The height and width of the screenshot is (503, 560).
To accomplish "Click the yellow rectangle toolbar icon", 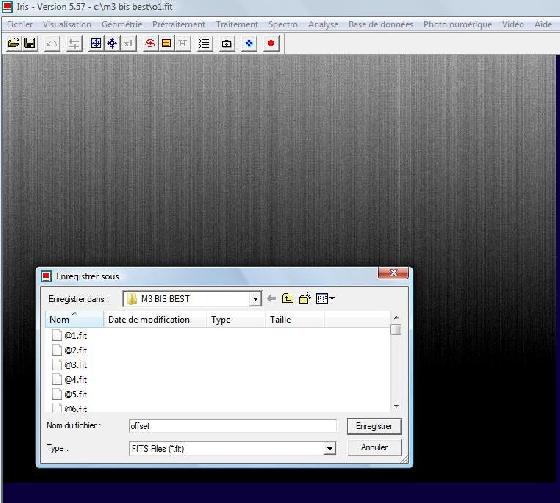I will [166, 43].
